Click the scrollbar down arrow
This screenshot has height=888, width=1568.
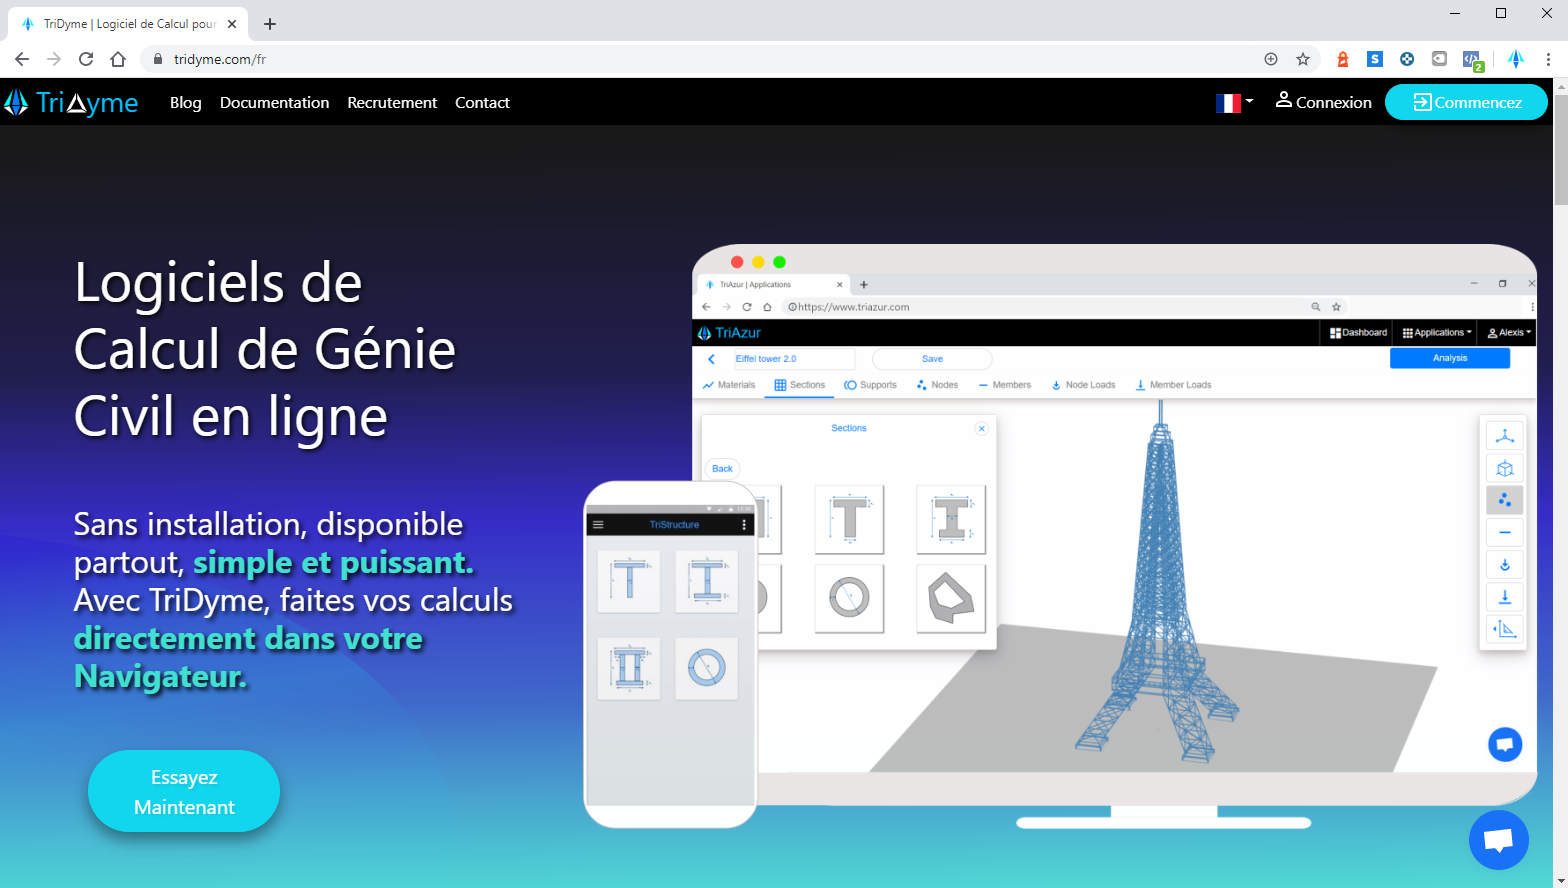1560,880
